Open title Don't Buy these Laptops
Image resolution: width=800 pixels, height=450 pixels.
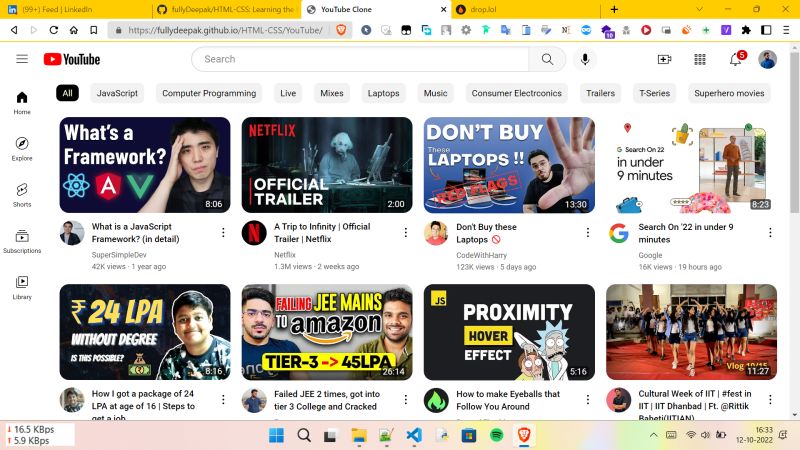486,233
